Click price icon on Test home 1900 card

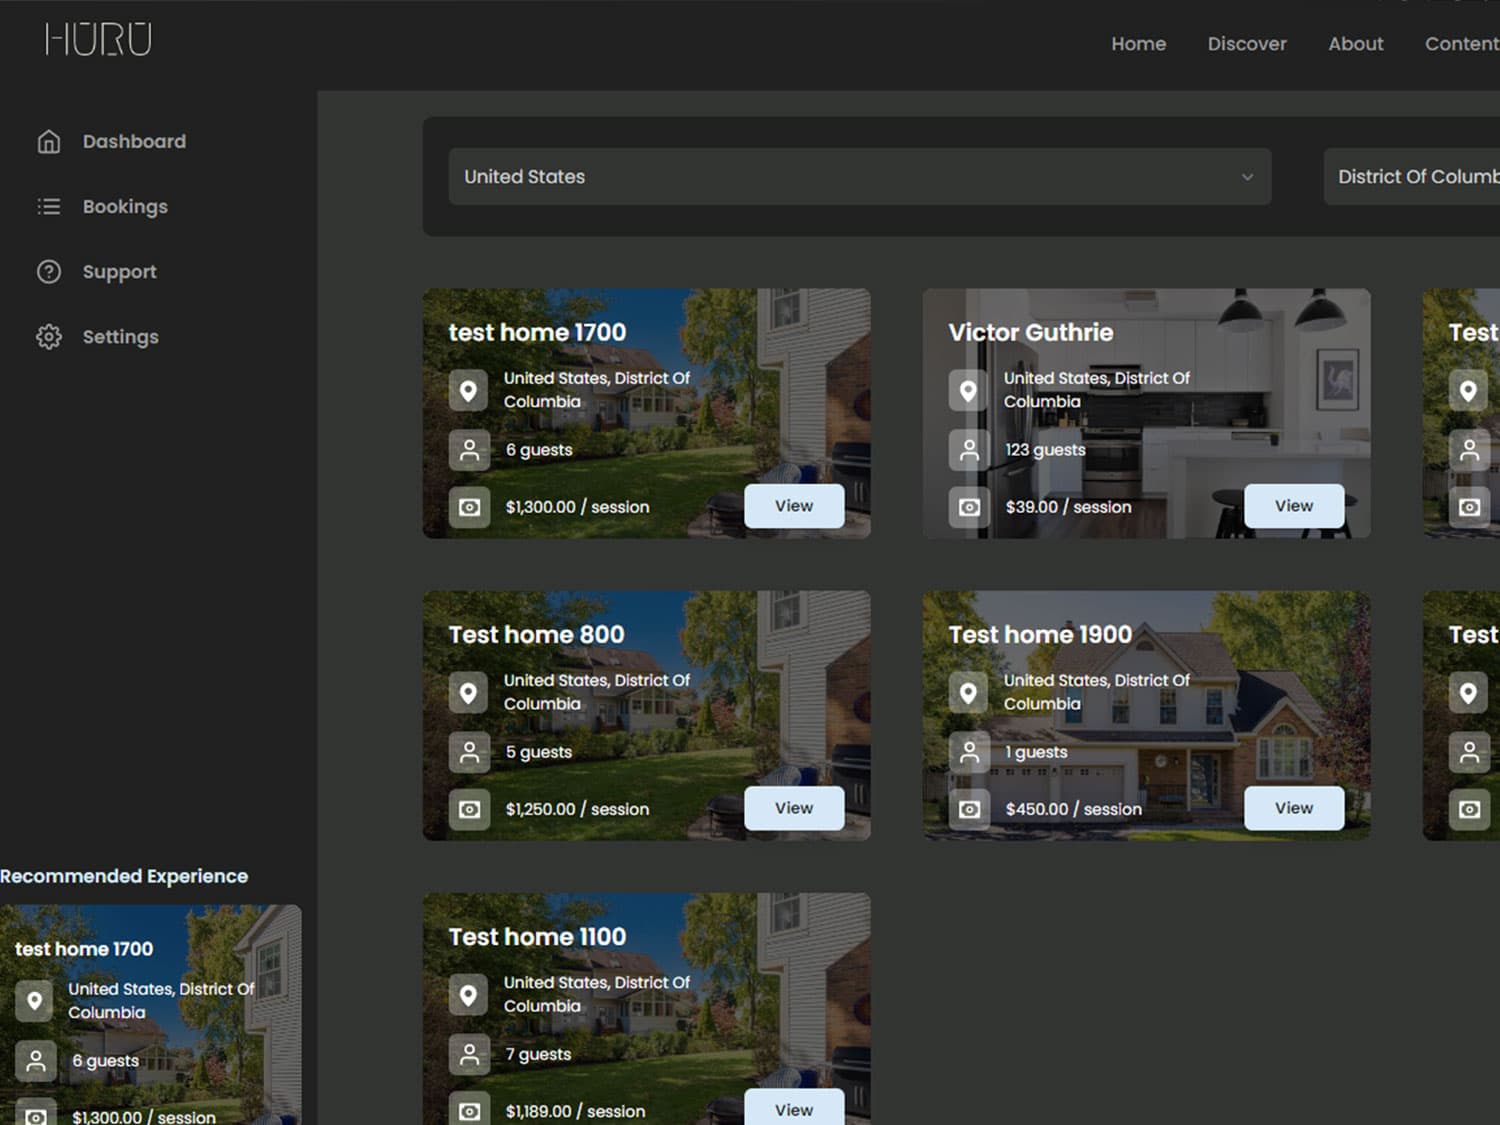click(969, 809)
